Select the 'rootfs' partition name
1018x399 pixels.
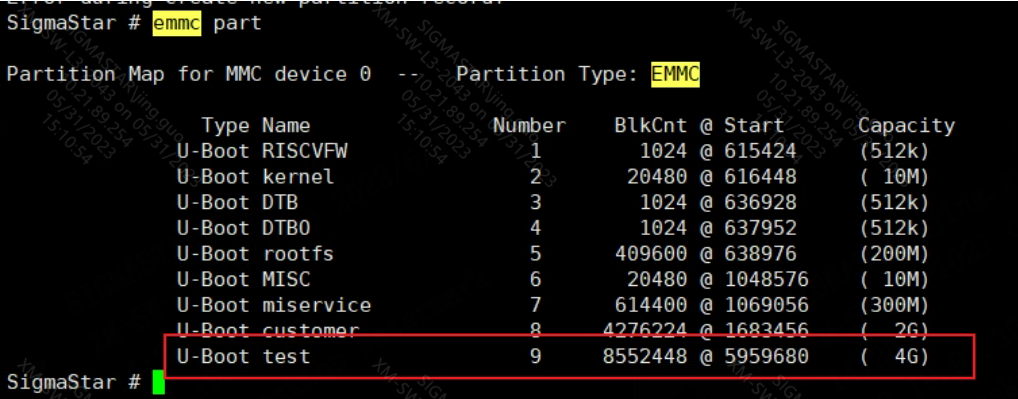(299, 254)
